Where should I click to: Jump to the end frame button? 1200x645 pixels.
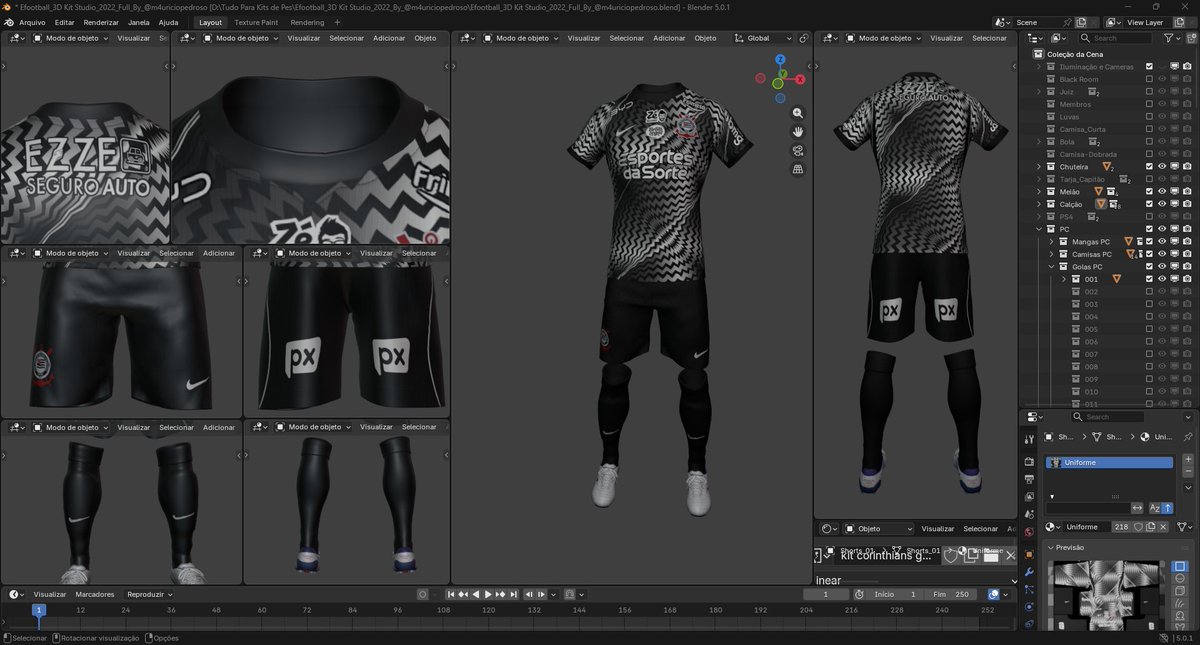click(514, 594)
